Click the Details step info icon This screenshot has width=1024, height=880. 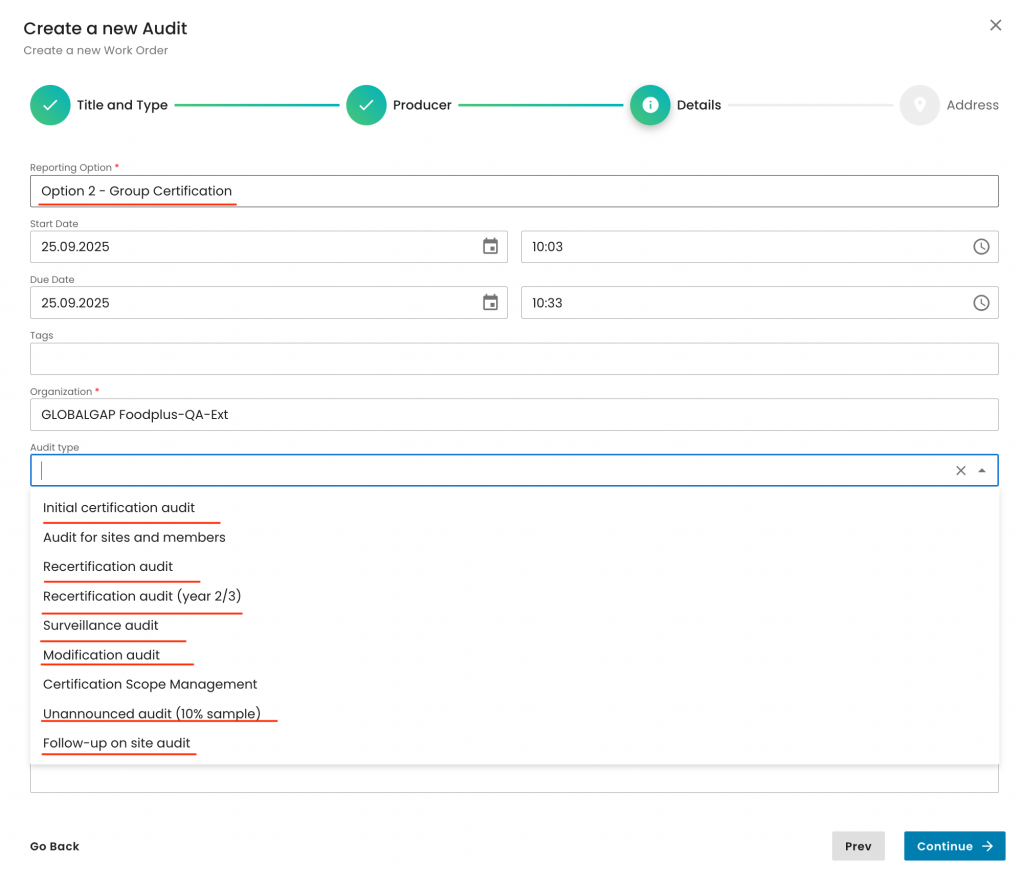[650, 105]
